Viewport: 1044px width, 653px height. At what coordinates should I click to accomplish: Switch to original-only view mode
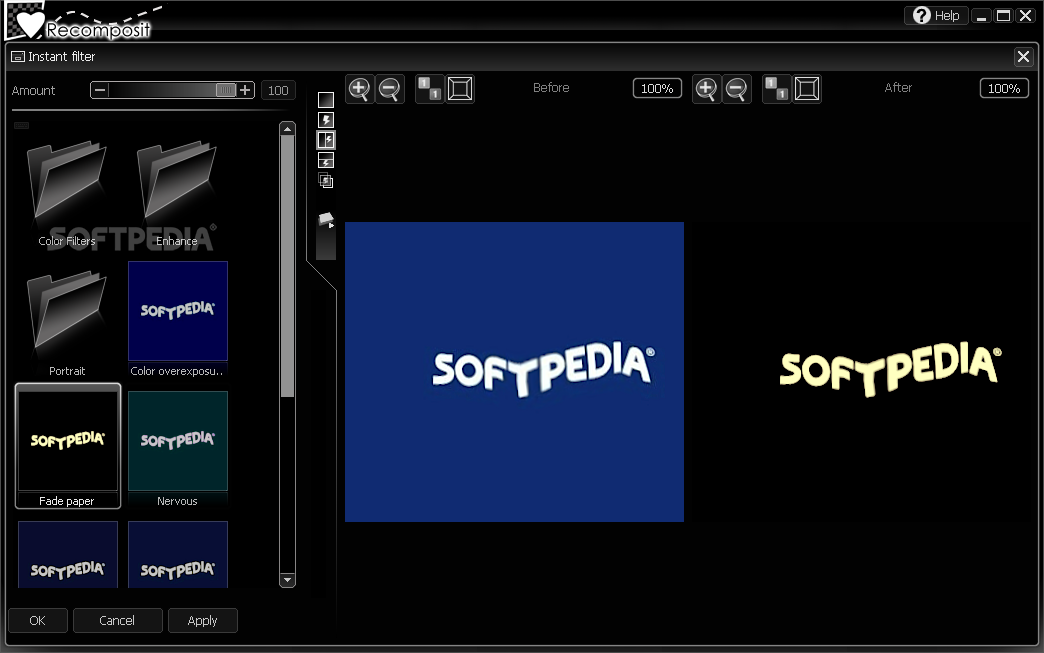(326, 100)
